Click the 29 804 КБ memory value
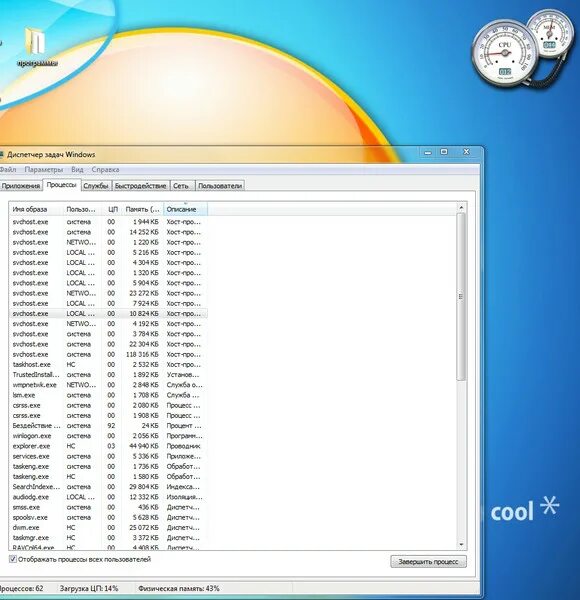 click(x=144, y=487)
